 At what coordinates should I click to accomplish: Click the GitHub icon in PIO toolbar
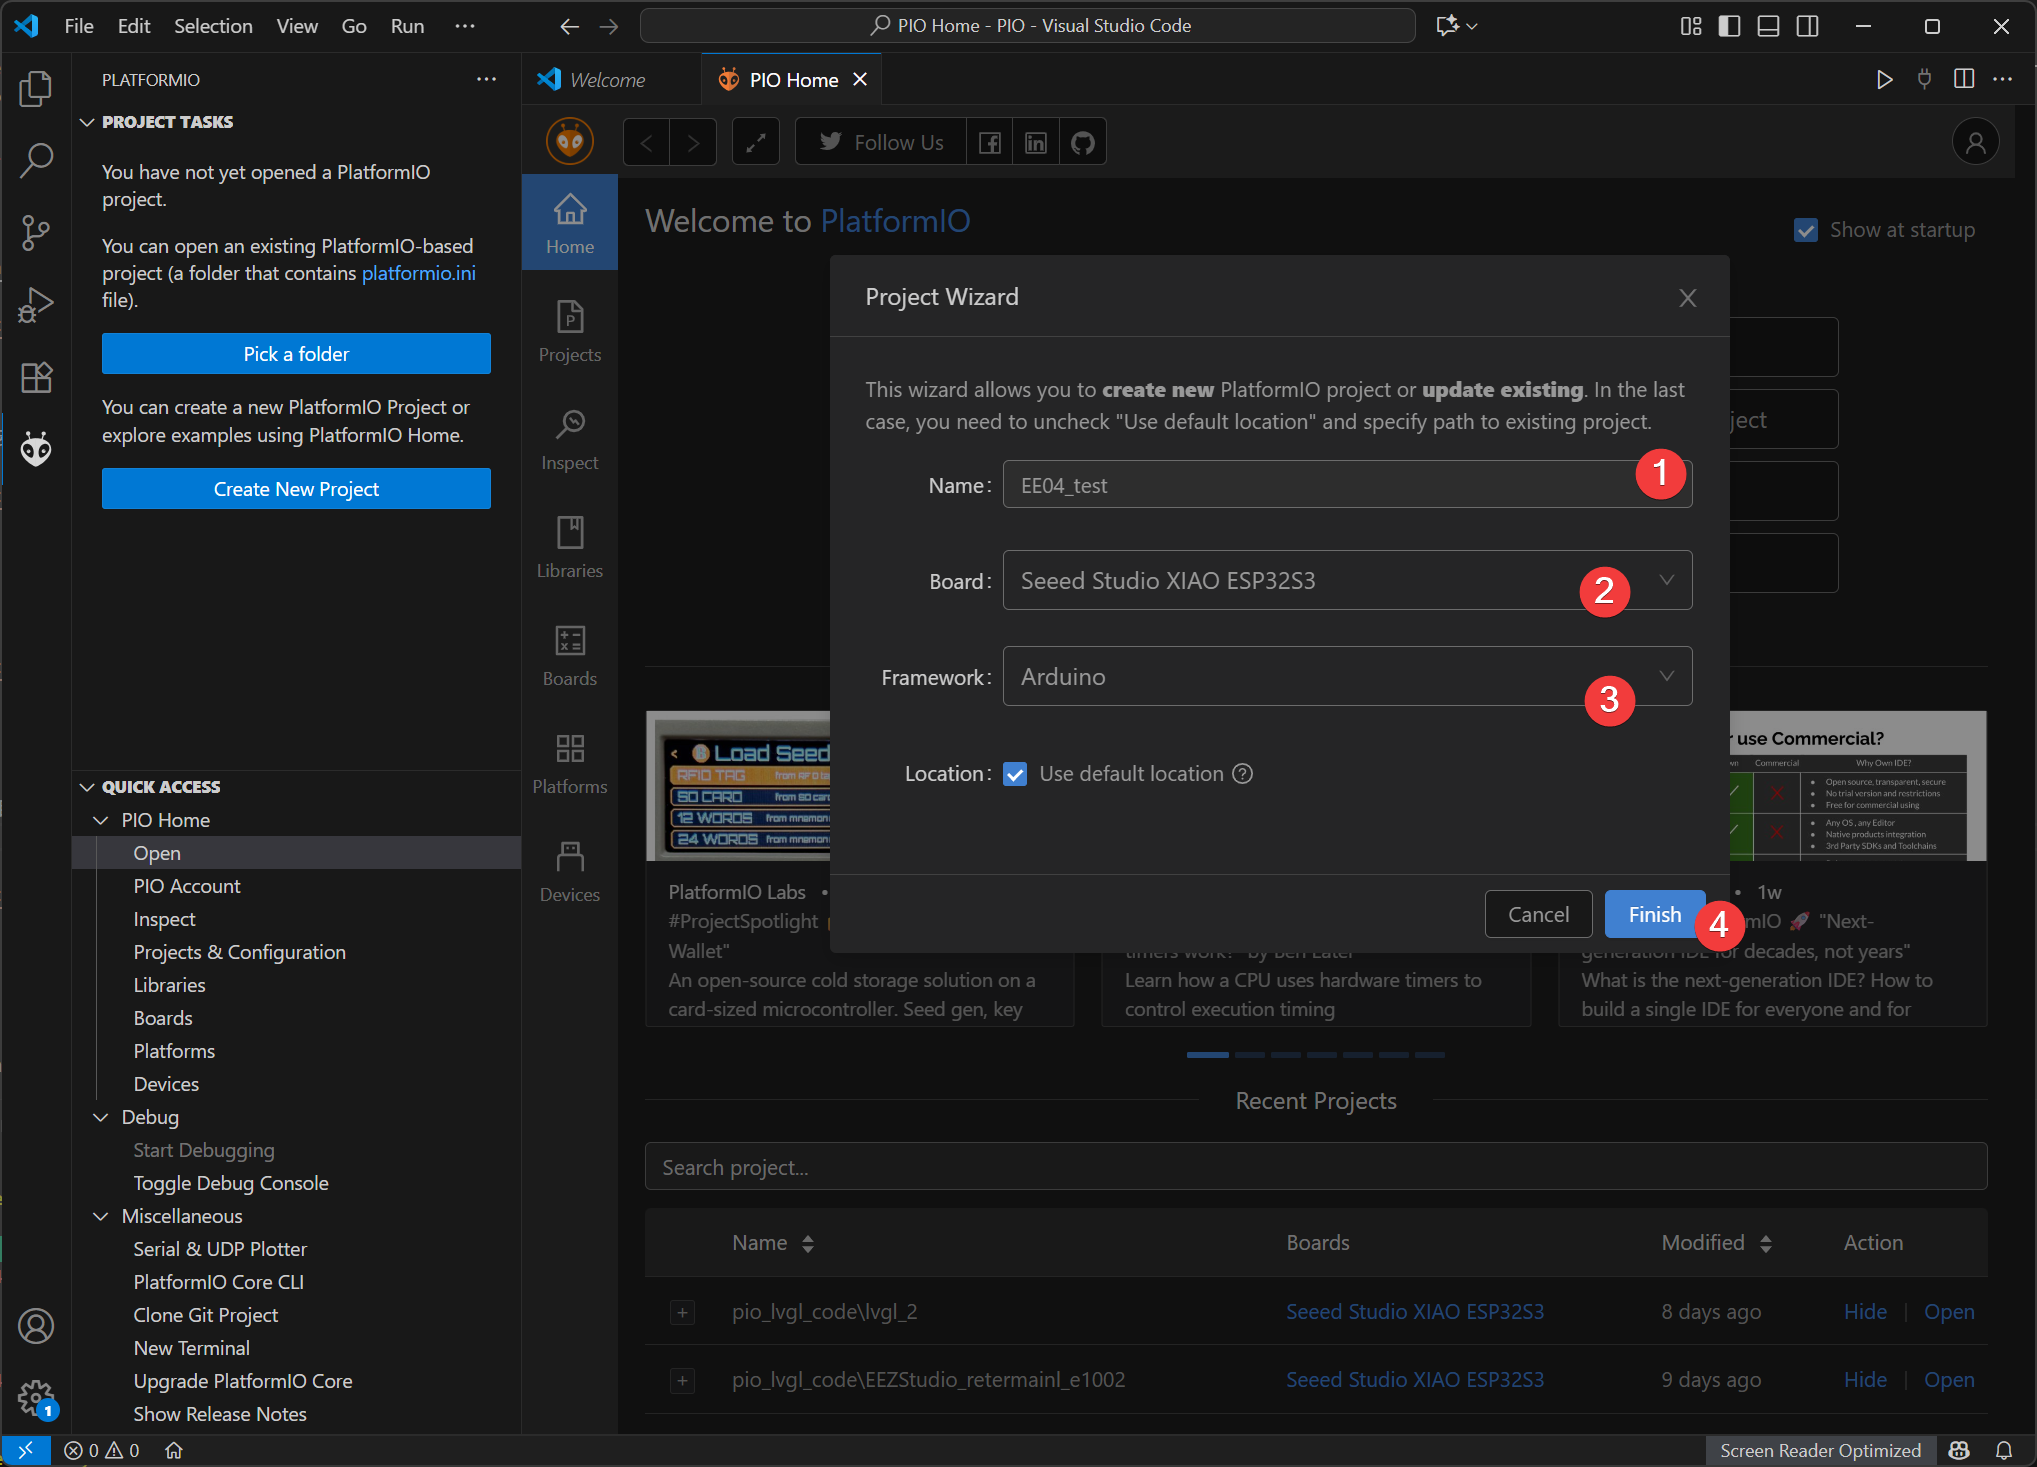[x=1082, y=142]
